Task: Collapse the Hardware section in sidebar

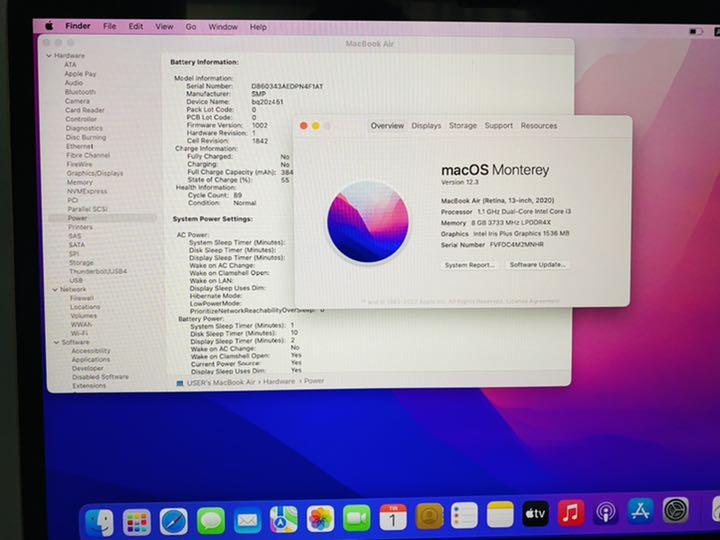Action: 49,56
